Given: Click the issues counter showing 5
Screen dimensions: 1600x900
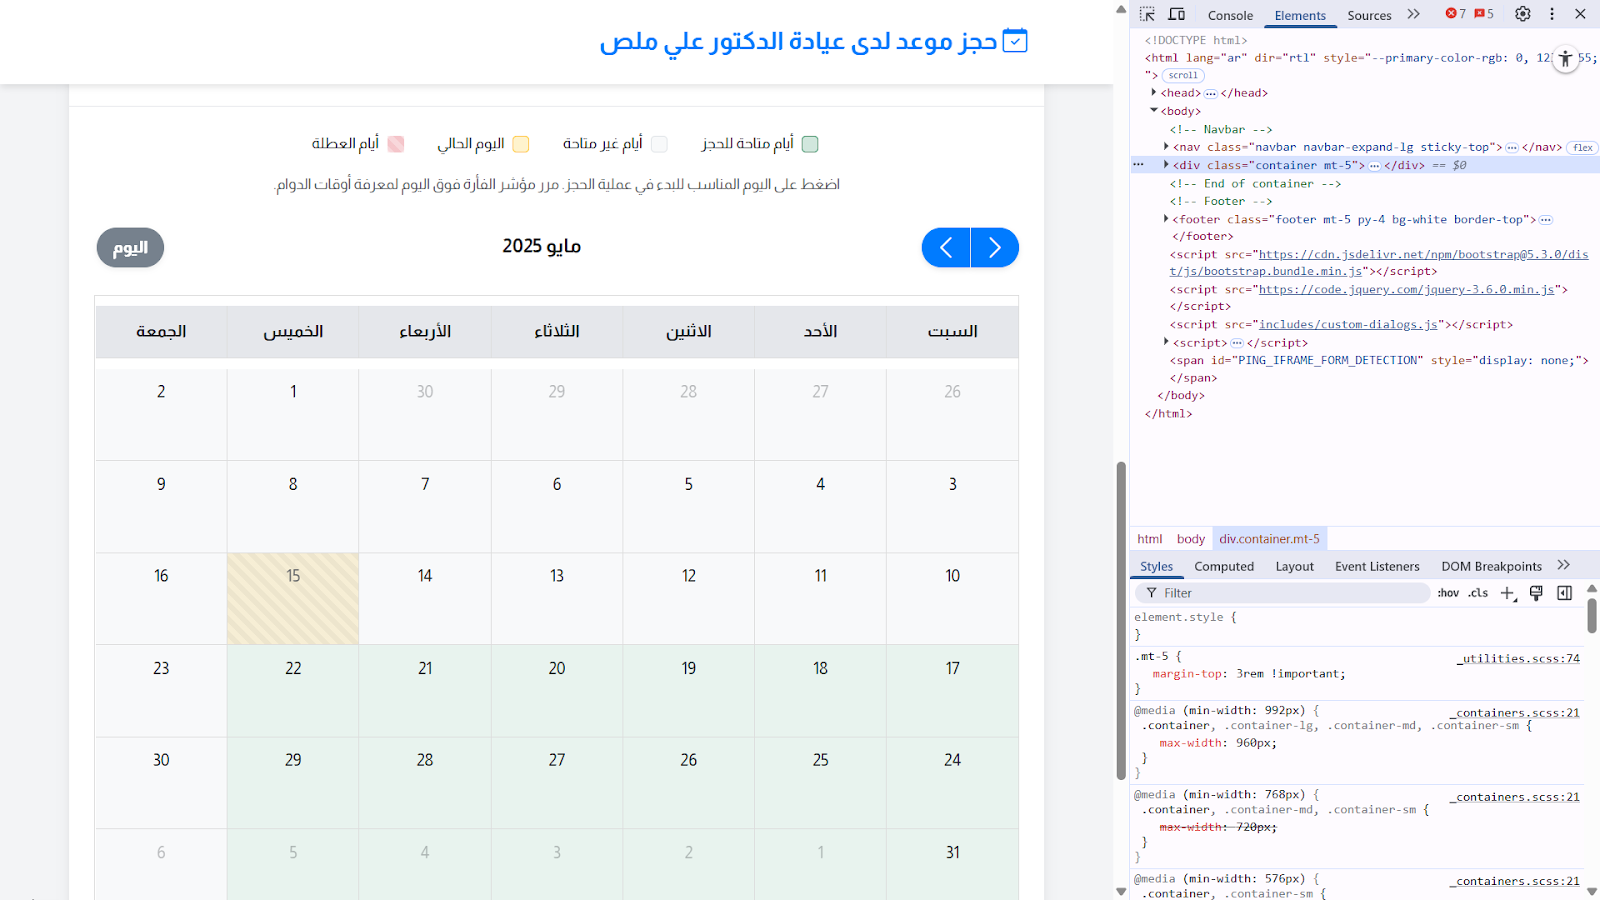Looking at the screenshot, I should pyautogui.click(x=1484, y=14).
